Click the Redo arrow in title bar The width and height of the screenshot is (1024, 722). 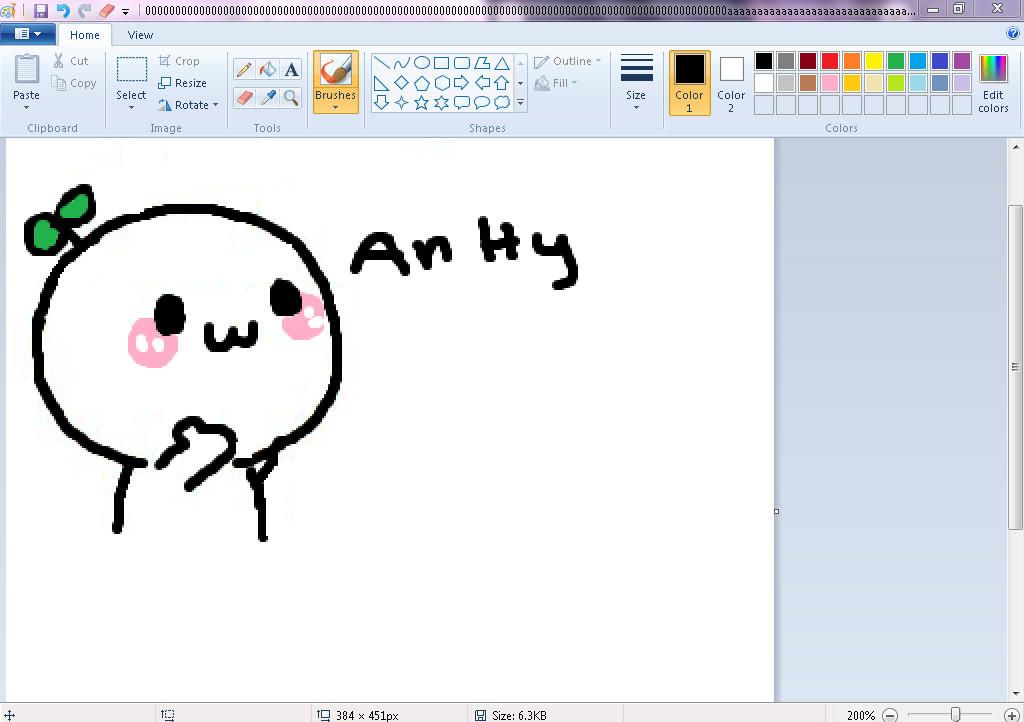pos(84,10)
